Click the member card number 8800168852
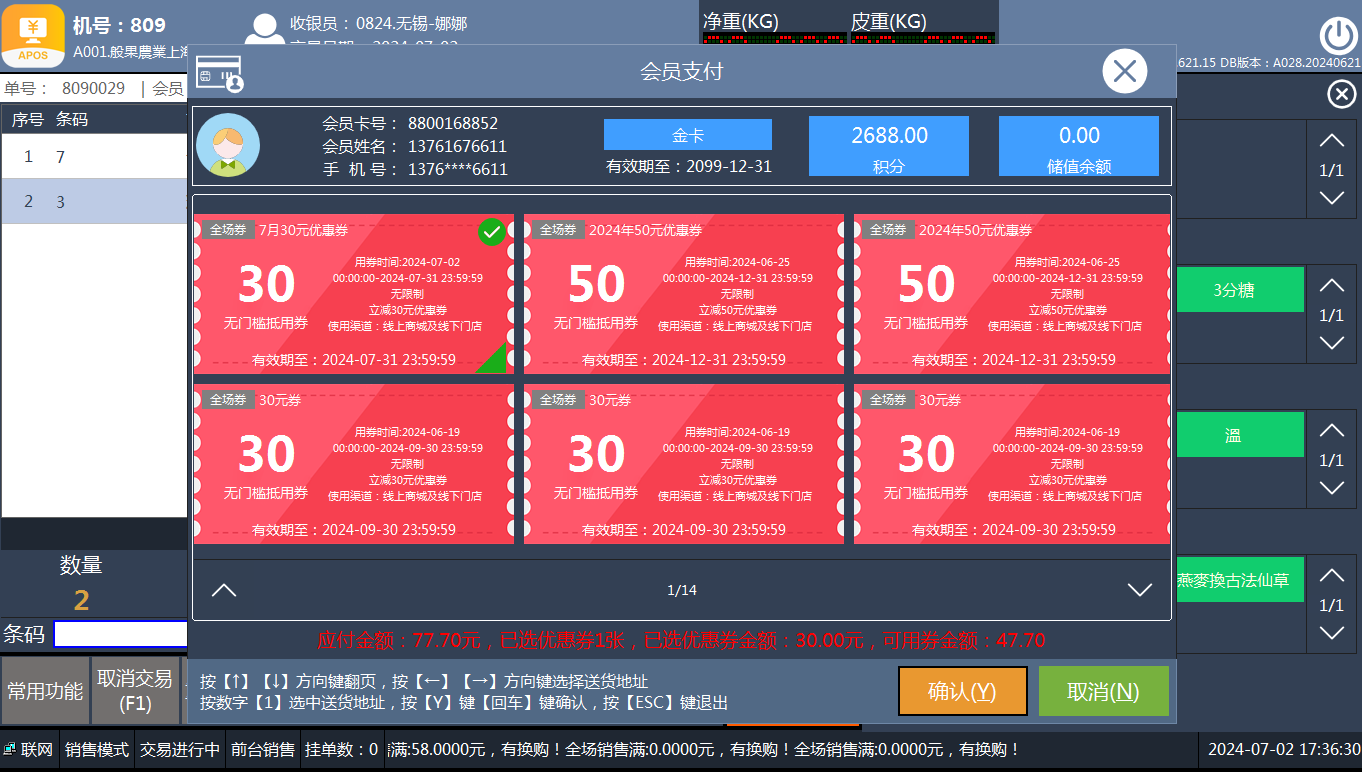This screenshot has height=772, width=1362. click(x=453, y=124)
